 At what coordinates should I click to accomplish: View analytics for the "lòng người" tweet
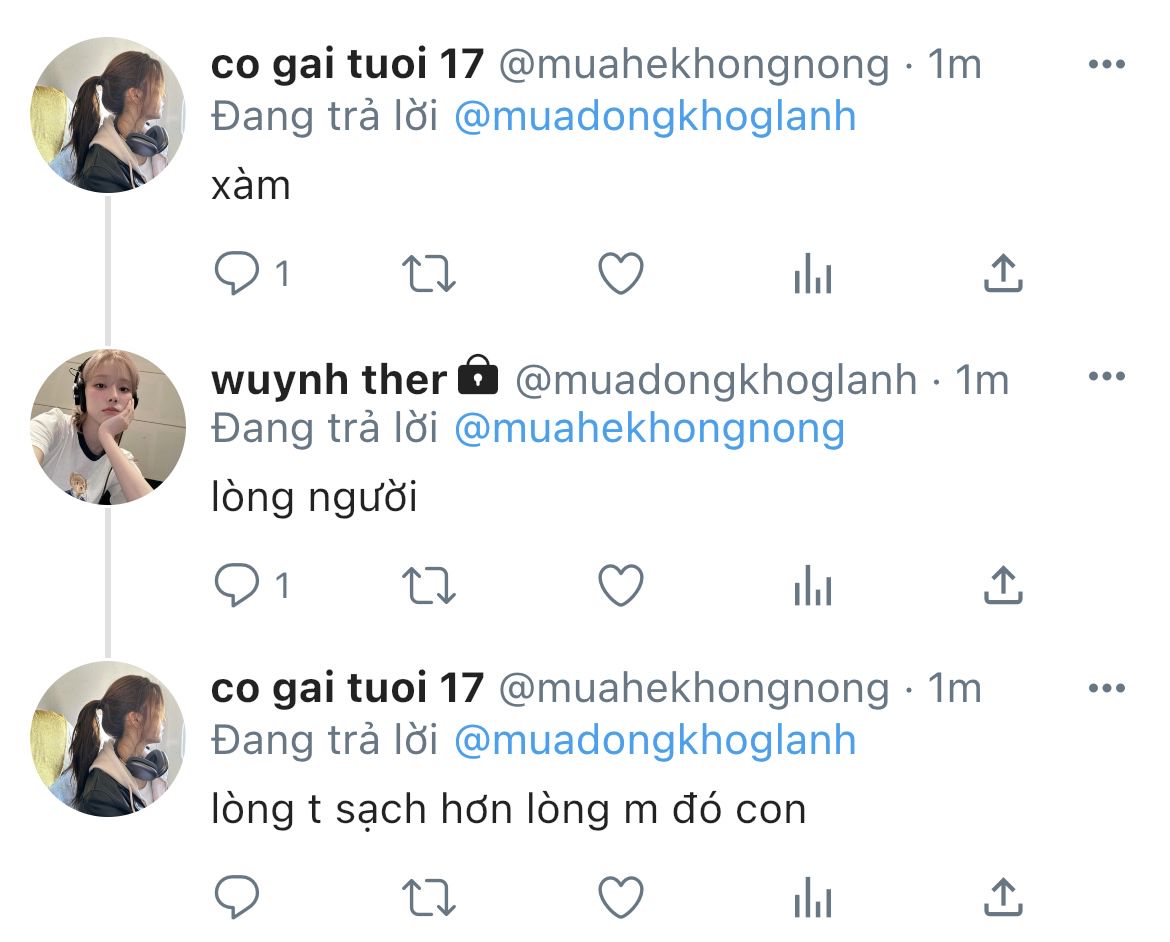pyautogui.click(x=813, y=584)
